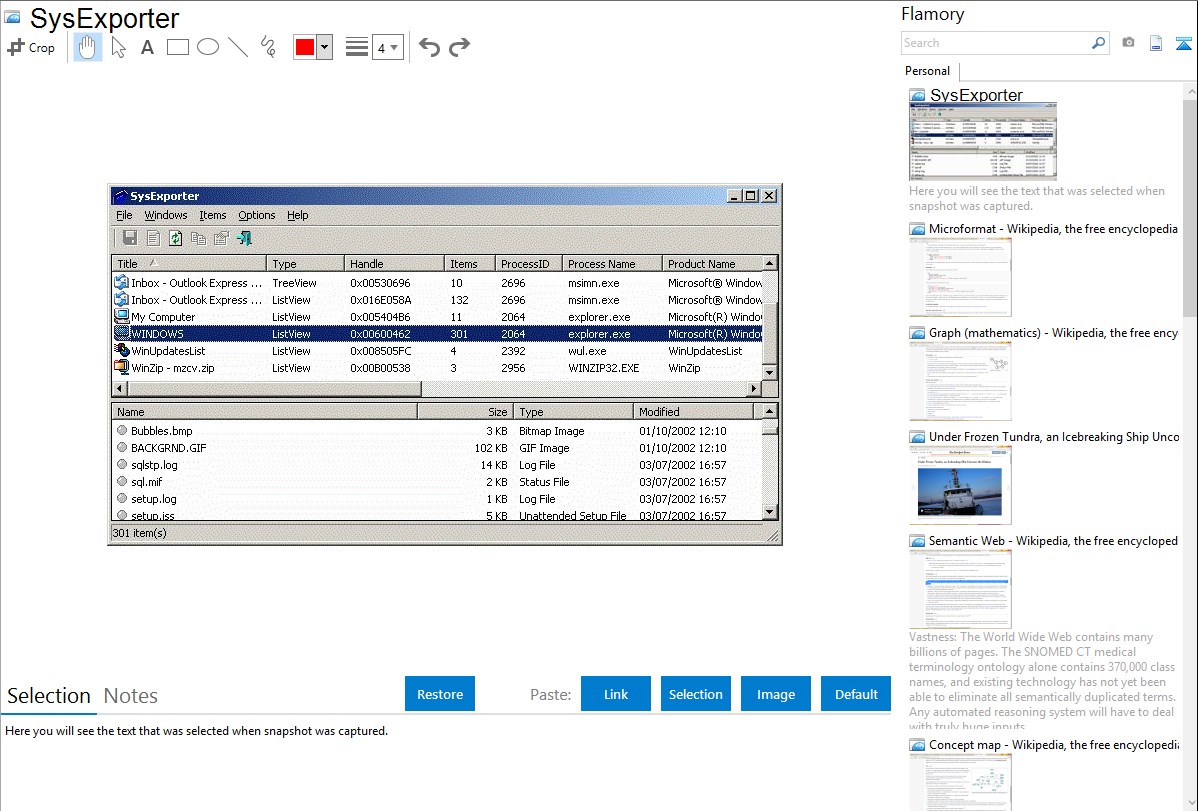Choose the arrow pointer tool
The image size is (1198, 811).
point(118,47)
